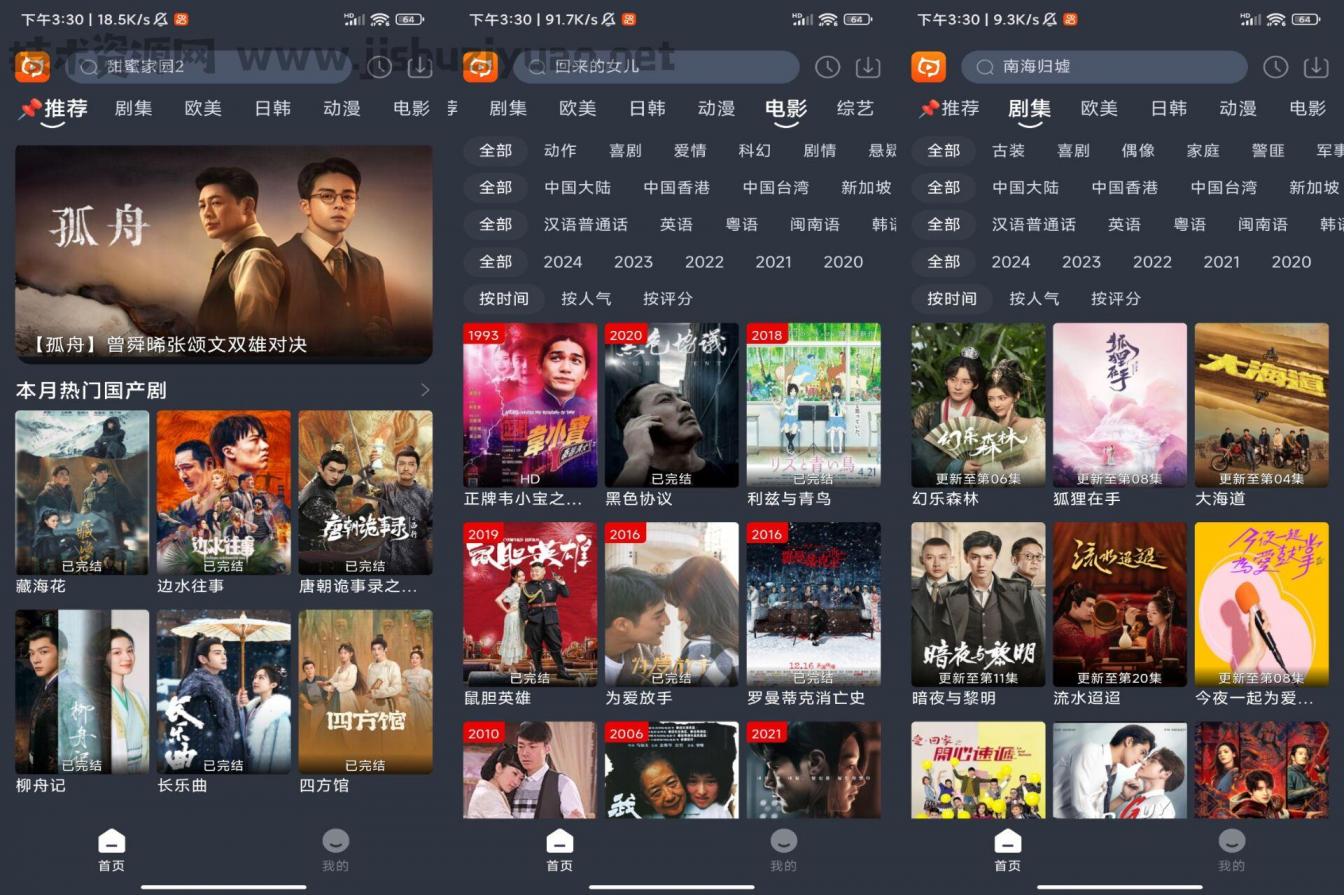Open 正牌韦小宝 1993 movie poster

click(530, 405)
